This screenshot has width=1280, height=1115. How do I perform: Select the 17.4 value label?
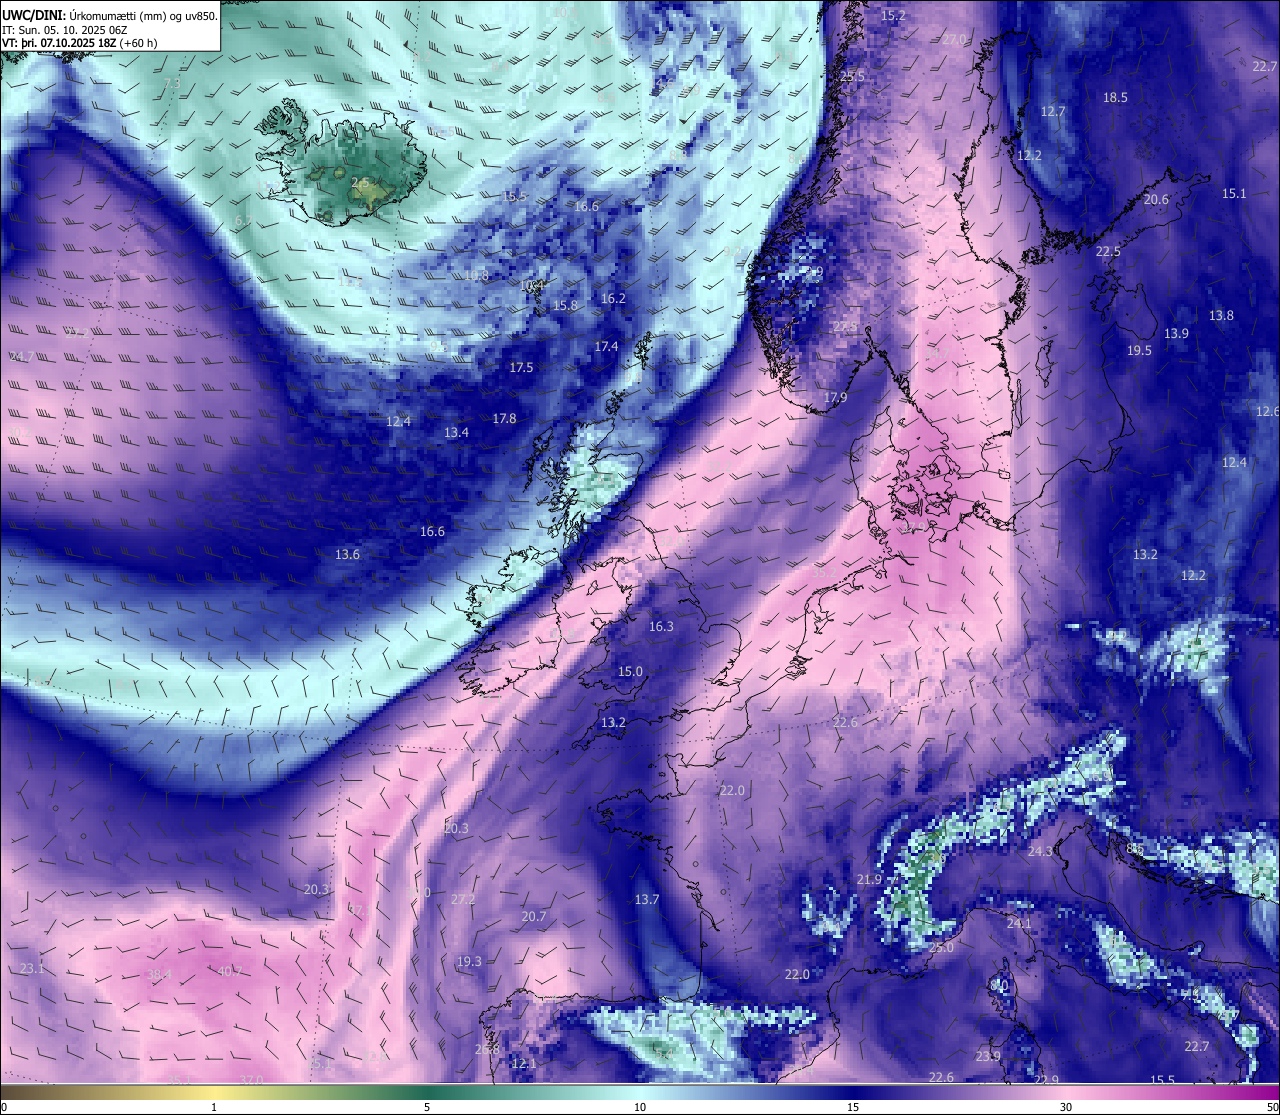606,347
